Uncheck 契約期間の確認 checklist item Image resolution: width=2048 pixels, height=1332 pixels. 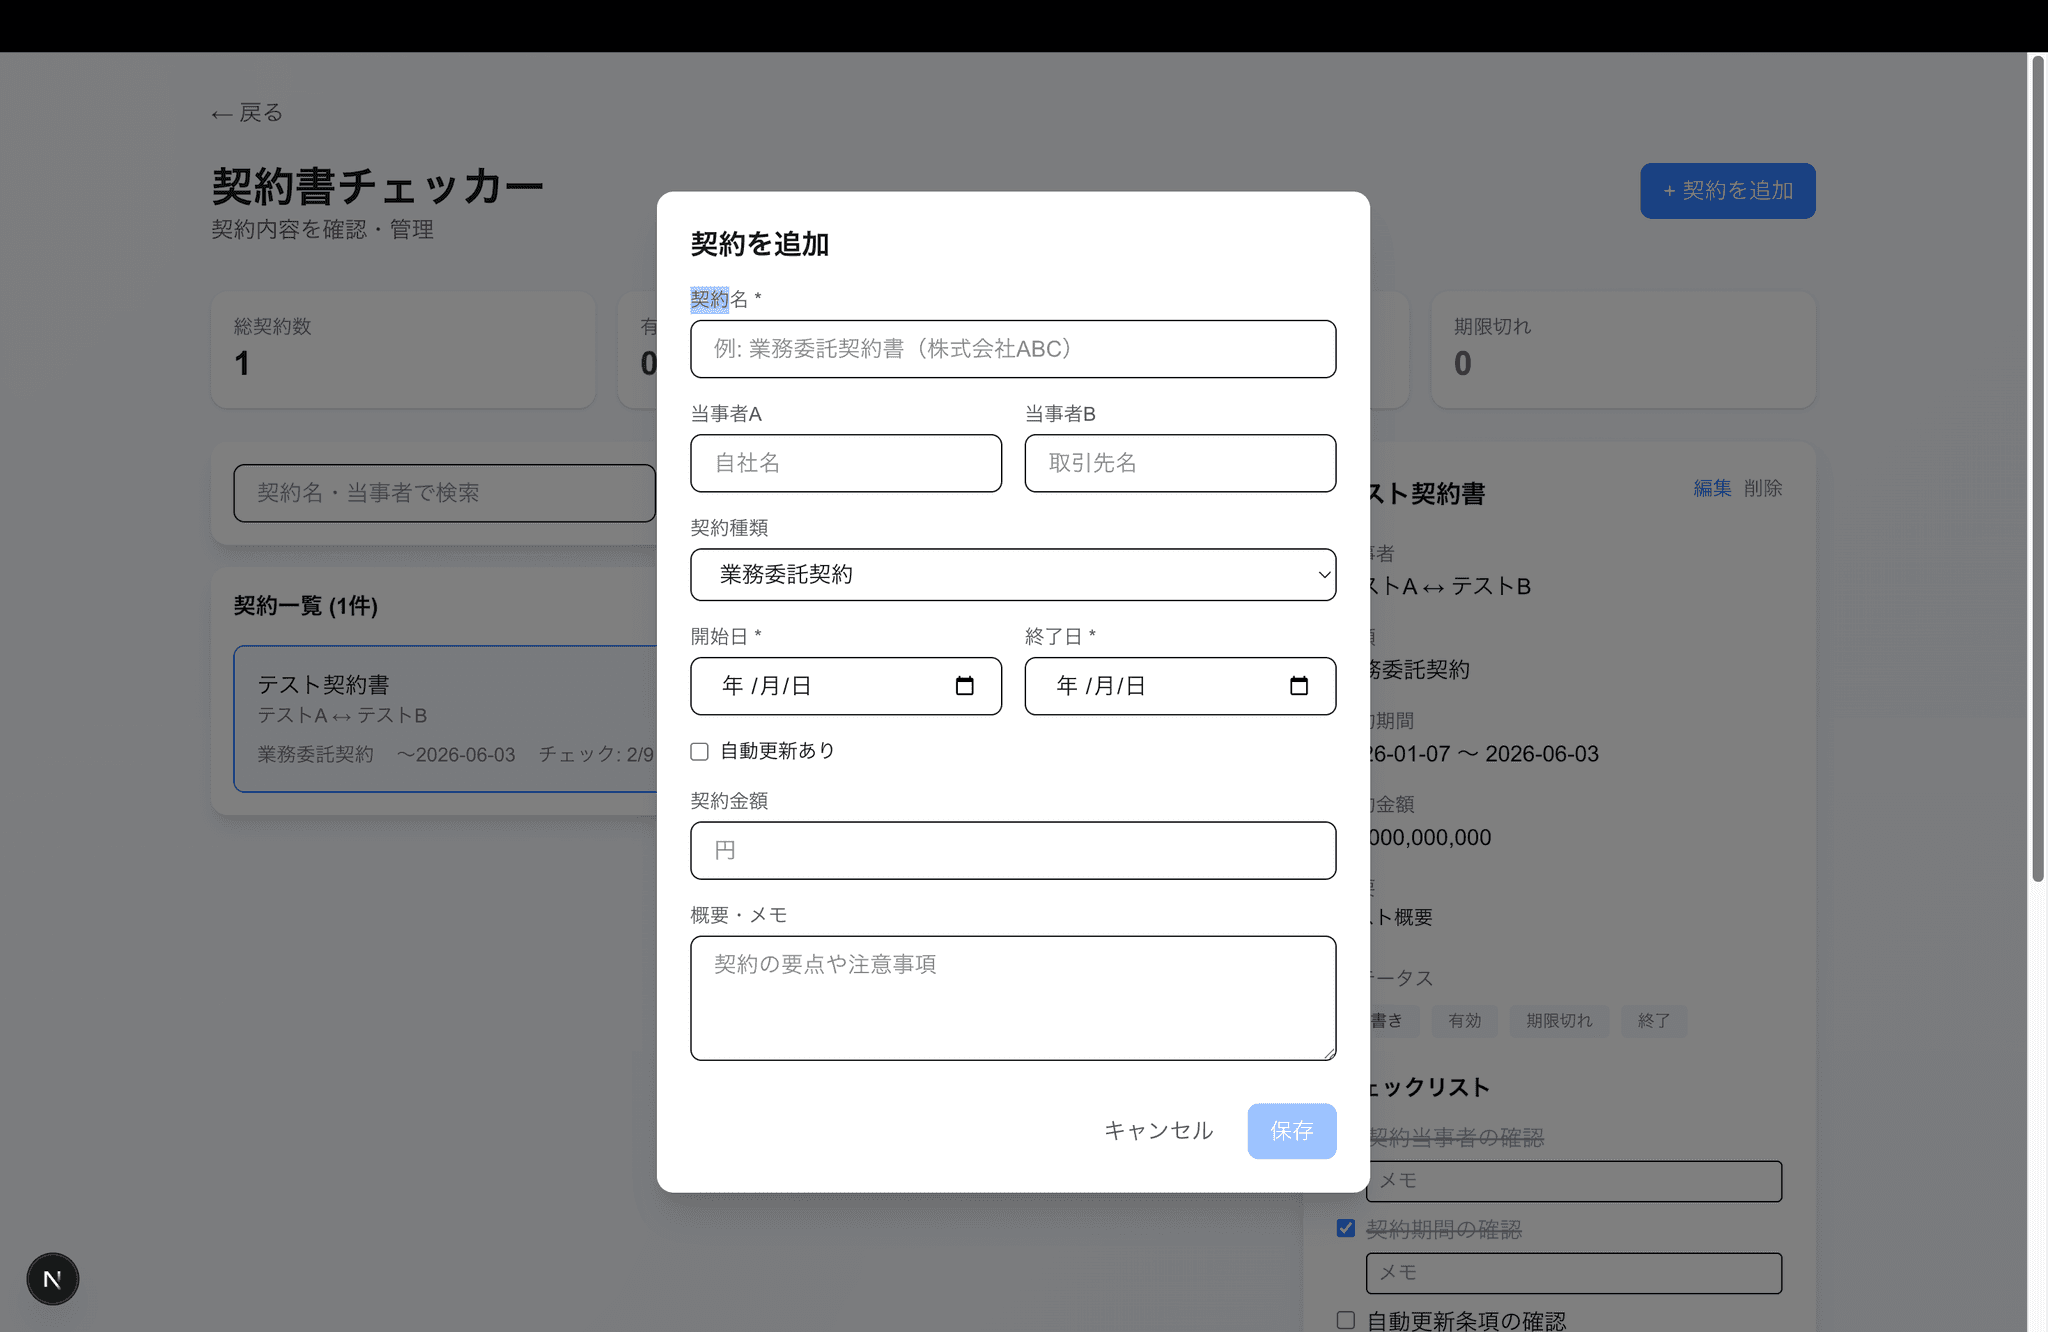(1346, 1228)
